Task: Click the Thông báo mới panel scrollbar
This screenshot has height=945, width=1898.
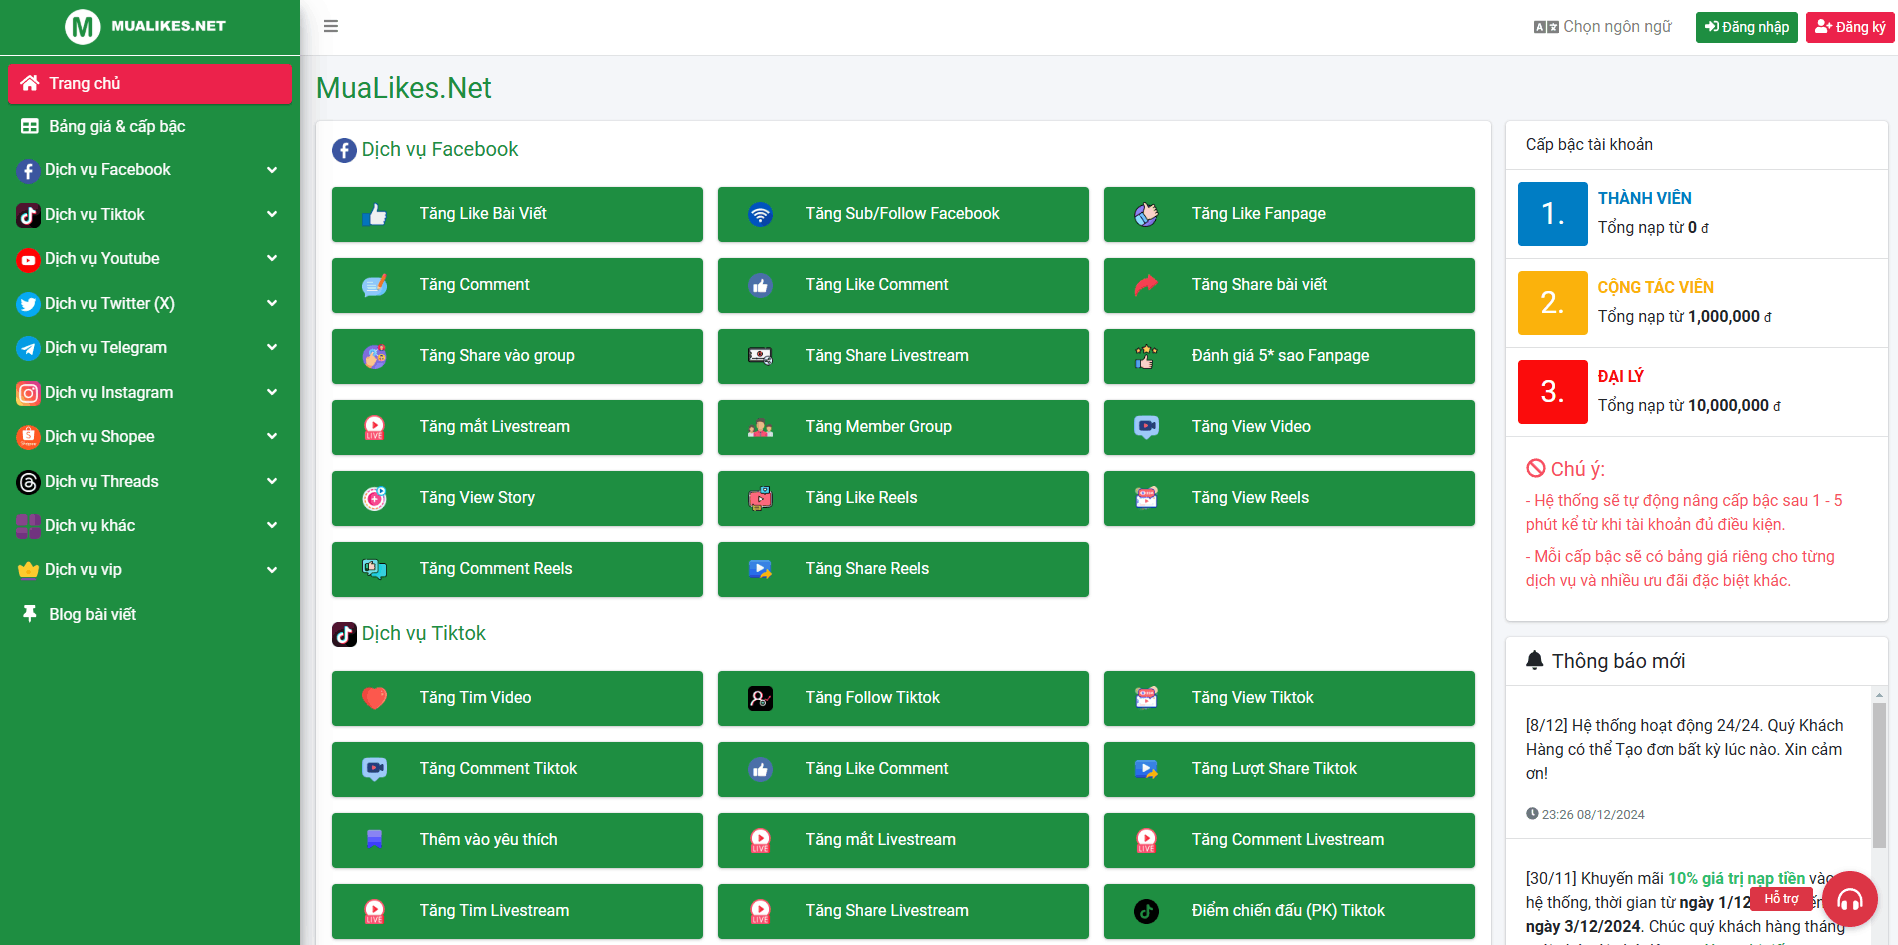Action: pos(1879,775)
